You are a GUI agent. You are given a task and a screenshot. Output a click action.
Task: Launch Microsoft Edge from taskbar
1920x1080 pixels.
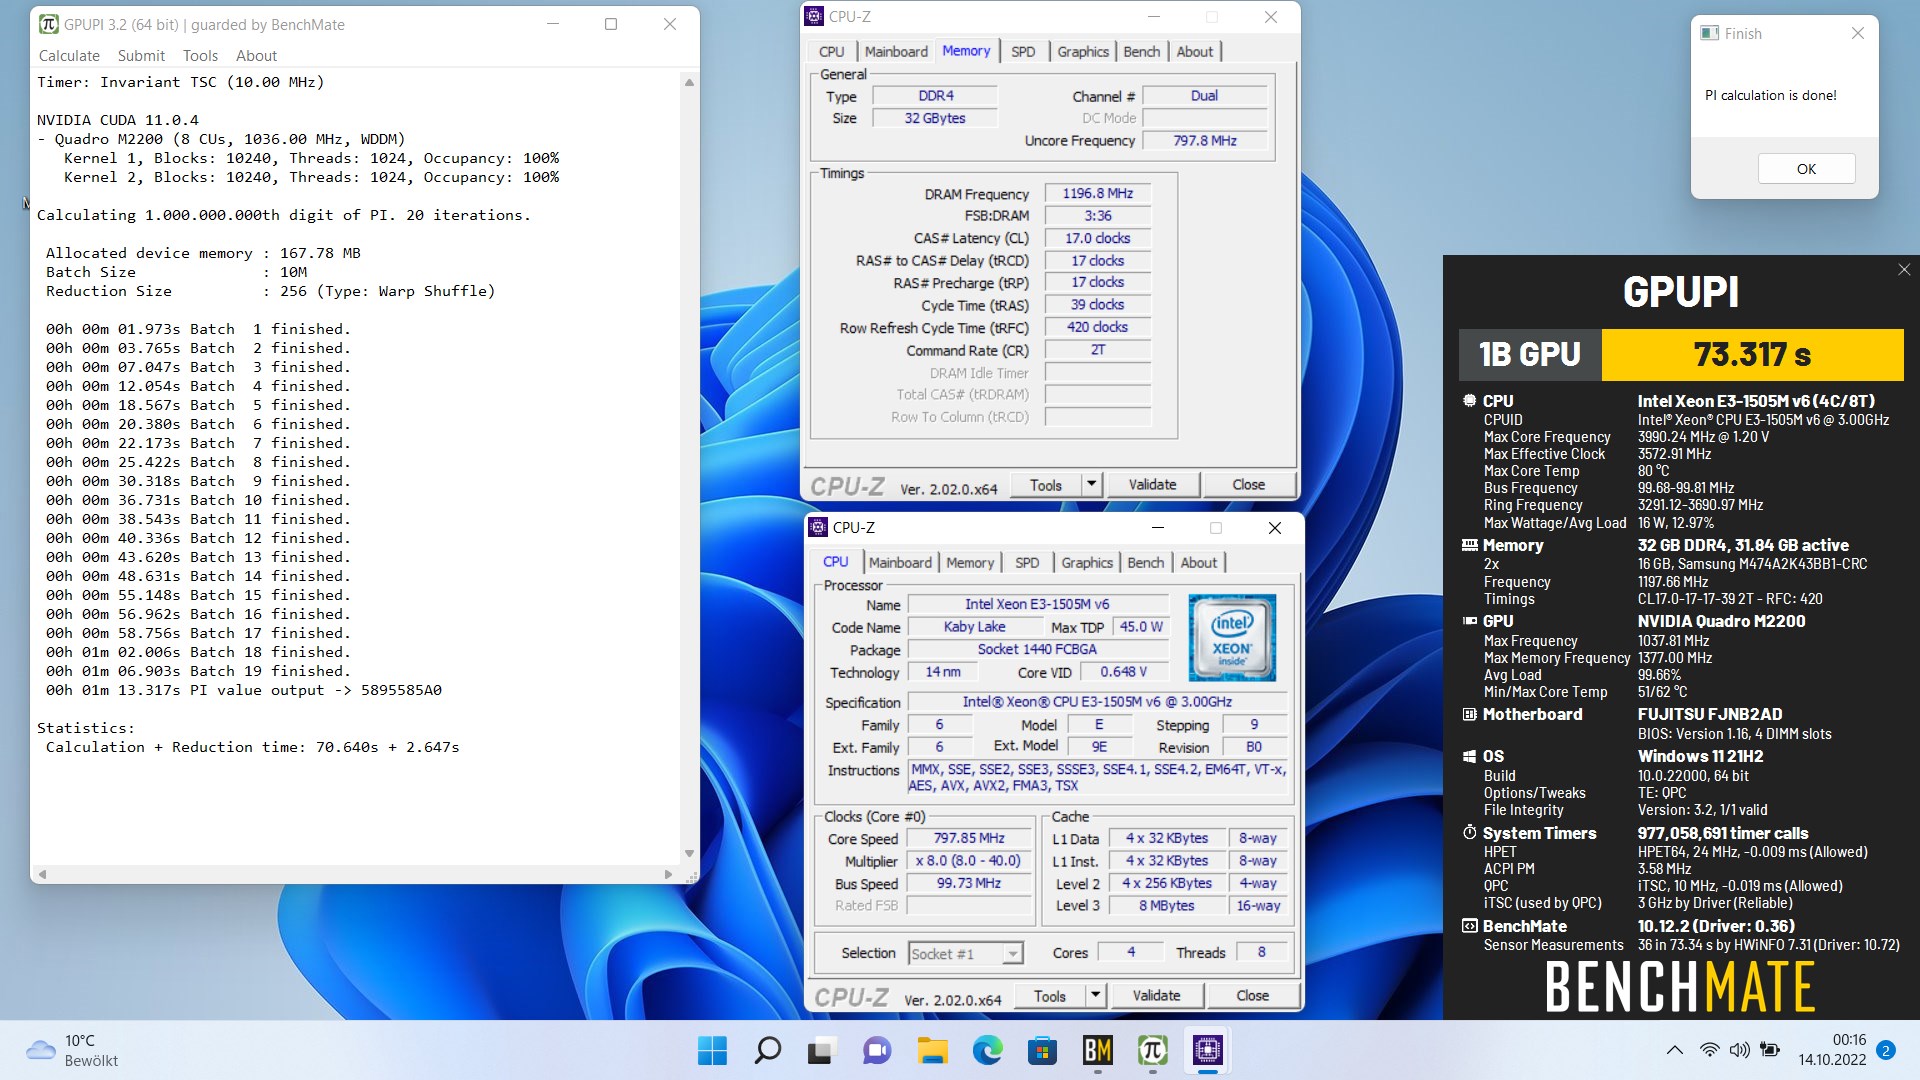click(987, 1050)
